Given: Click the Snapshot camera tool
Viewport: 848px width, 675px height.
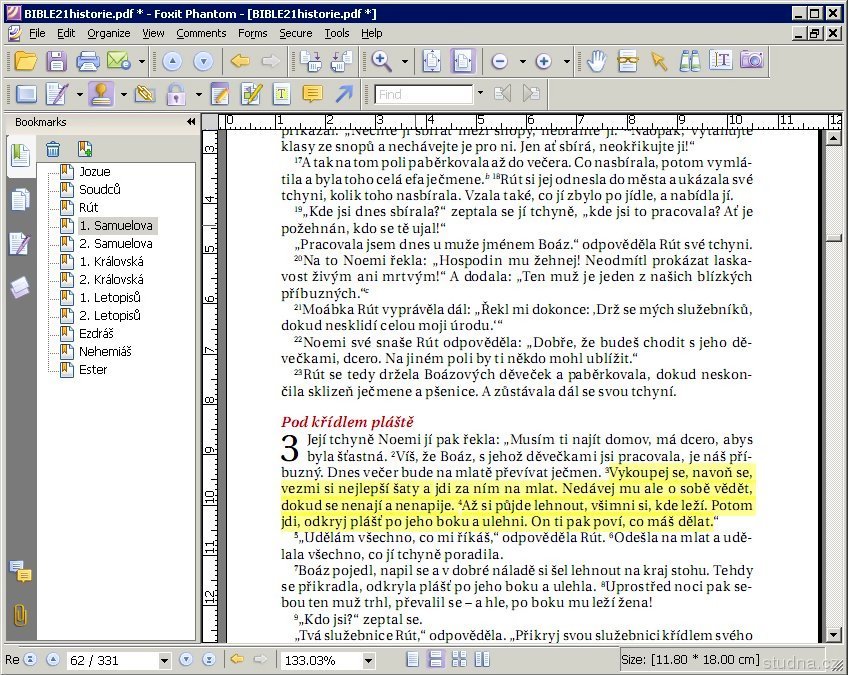Looking at the screenshot, I should [x=751, y=61].
